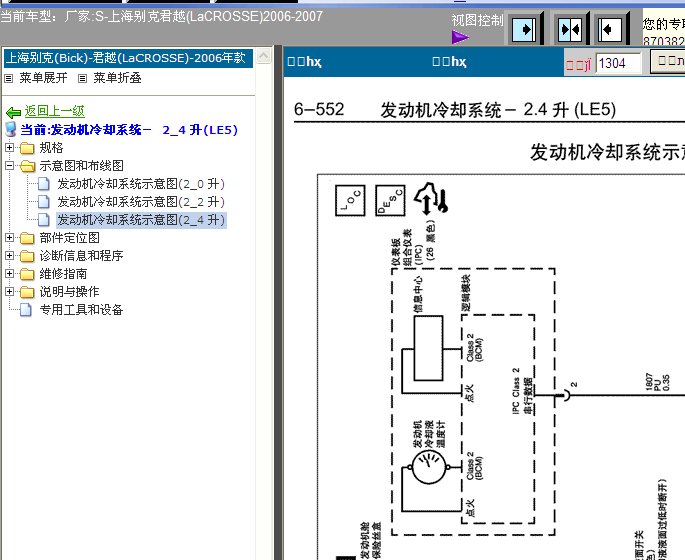Click the 当前:发动机冷却系统 2_4 升(LE5) heading
The height and width of the screenshot is (560, 685).
coord(129,130)
